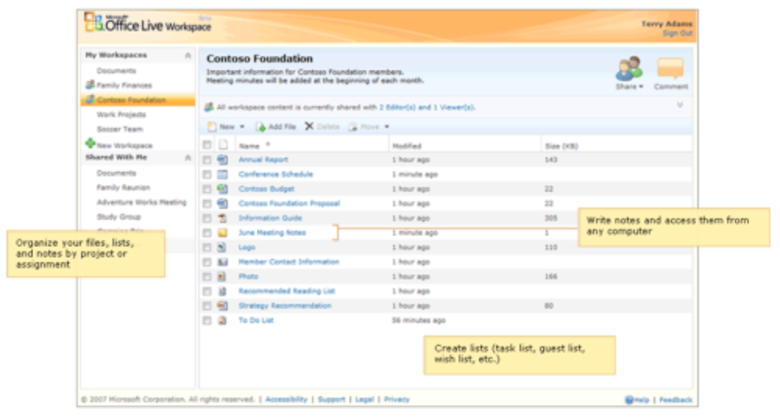Check the Information Guide row checkbox
Image resolution: width=780 pixels, height=418 pixels.
207,218
